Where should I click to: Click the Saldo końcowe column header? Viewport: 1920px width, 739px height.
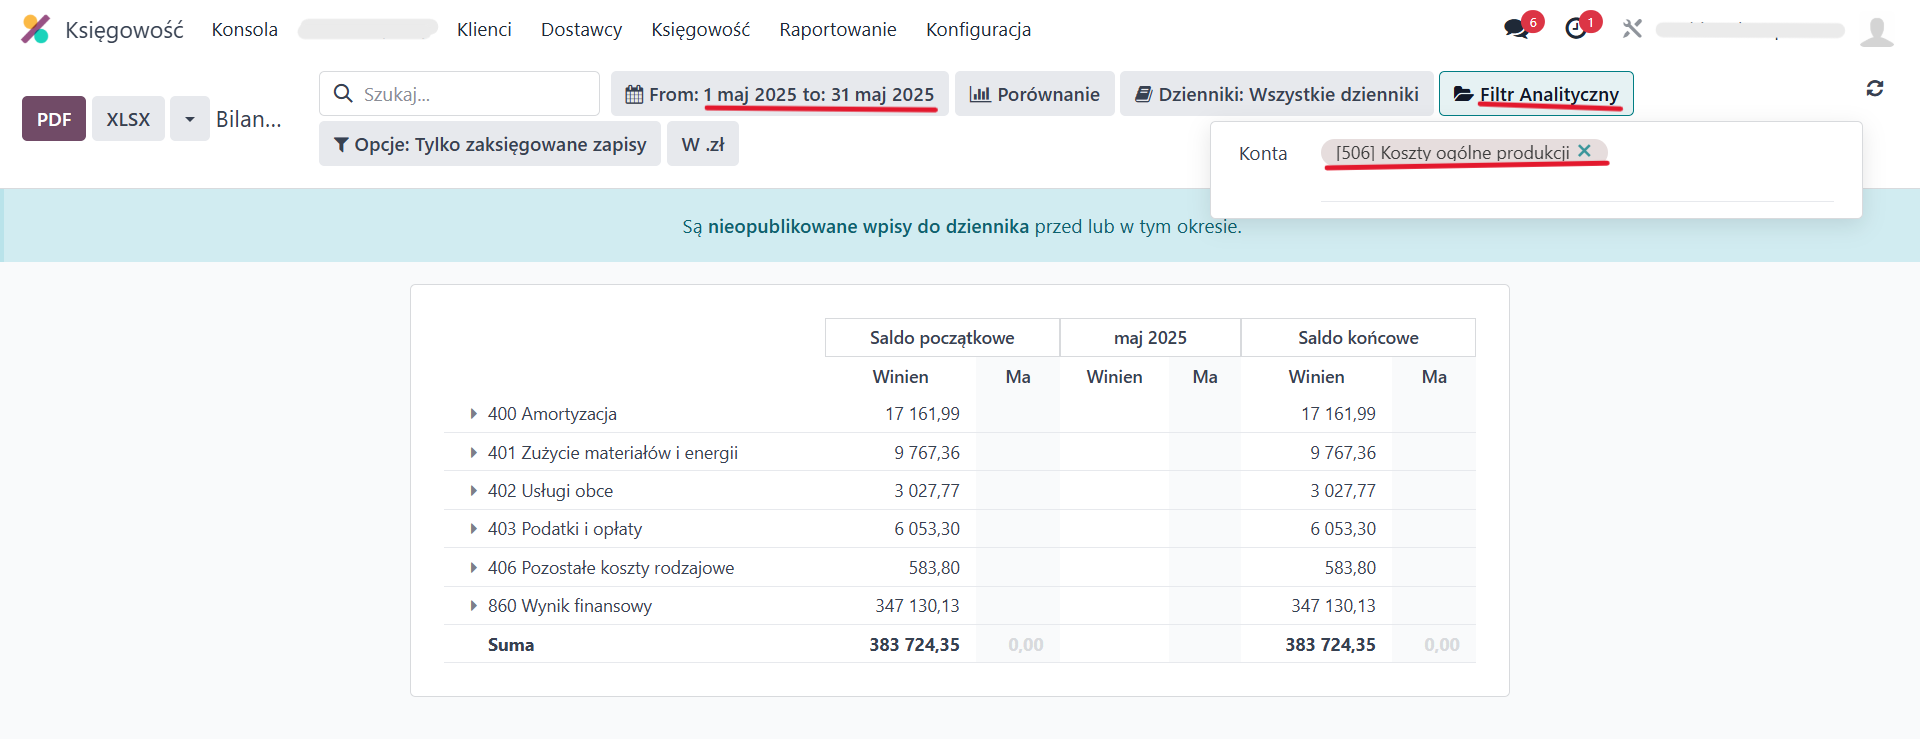(1358, 337)
